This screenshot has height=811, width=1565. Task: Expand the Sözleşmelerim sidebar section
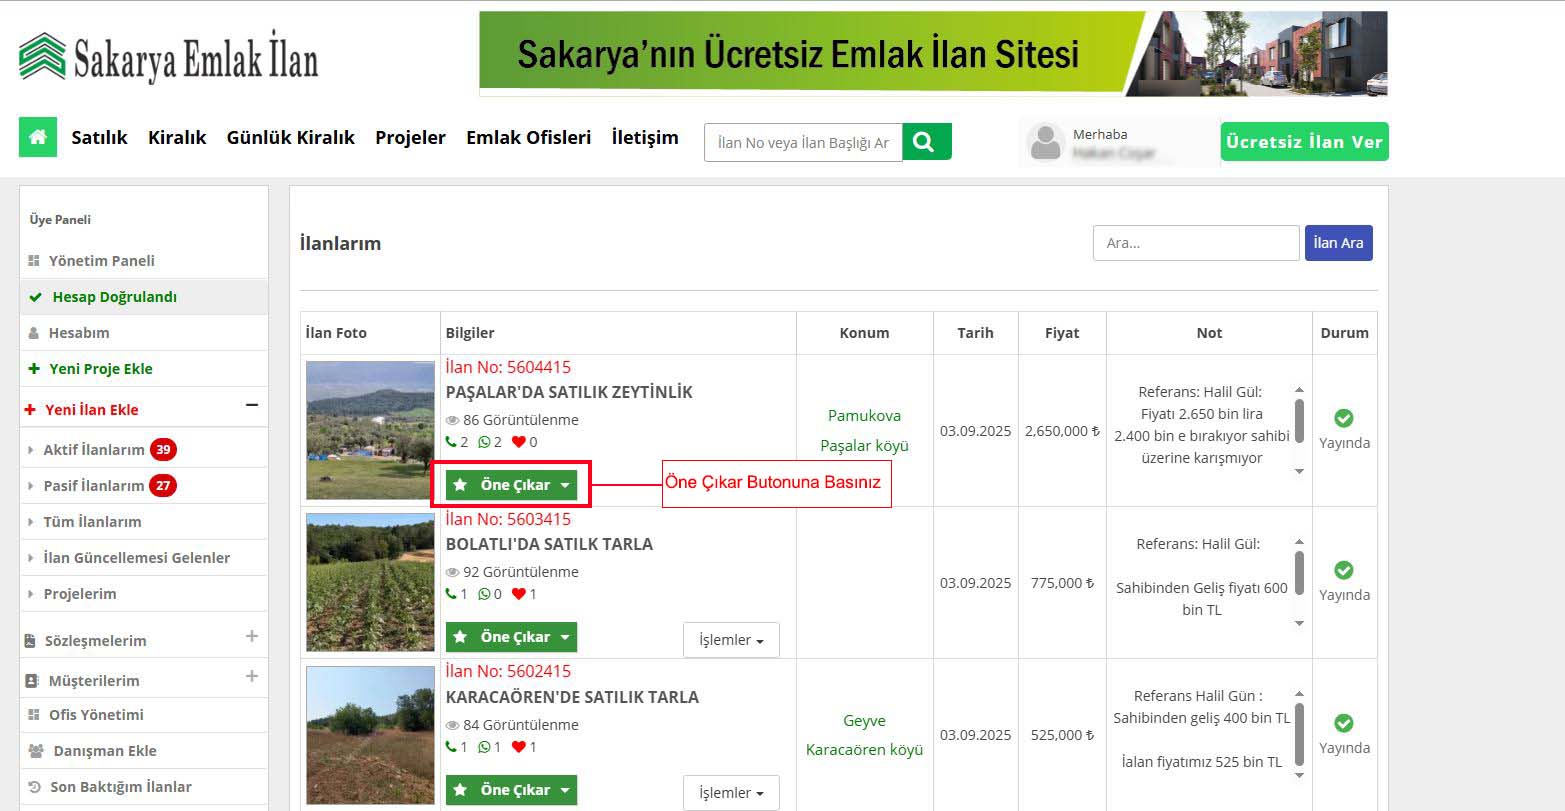[251, 636]
